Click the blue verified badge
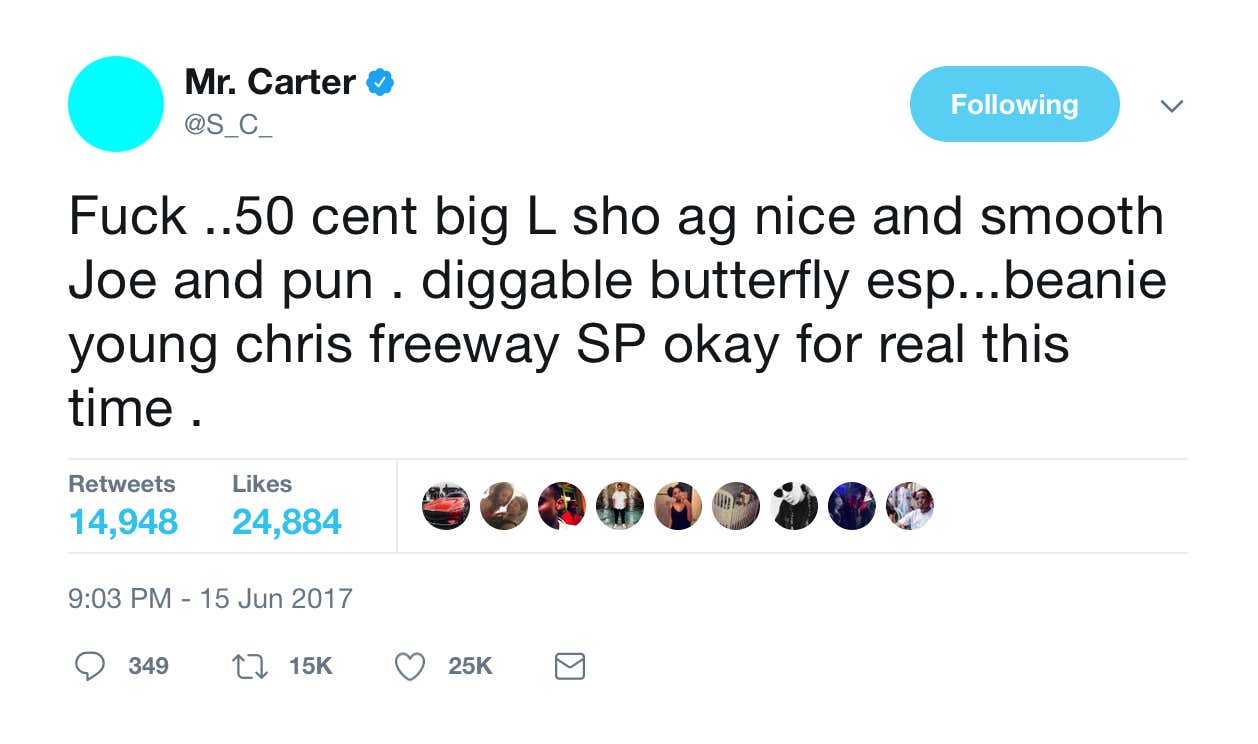 click(x=379, y=83)
